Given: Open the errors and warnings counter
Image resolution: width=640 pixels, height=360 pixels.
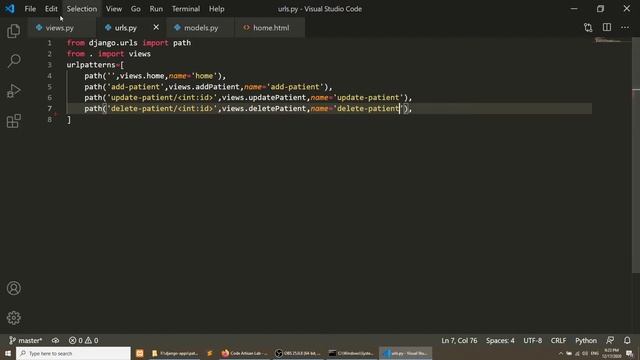Looking at the screenshot, I should 83,340.
